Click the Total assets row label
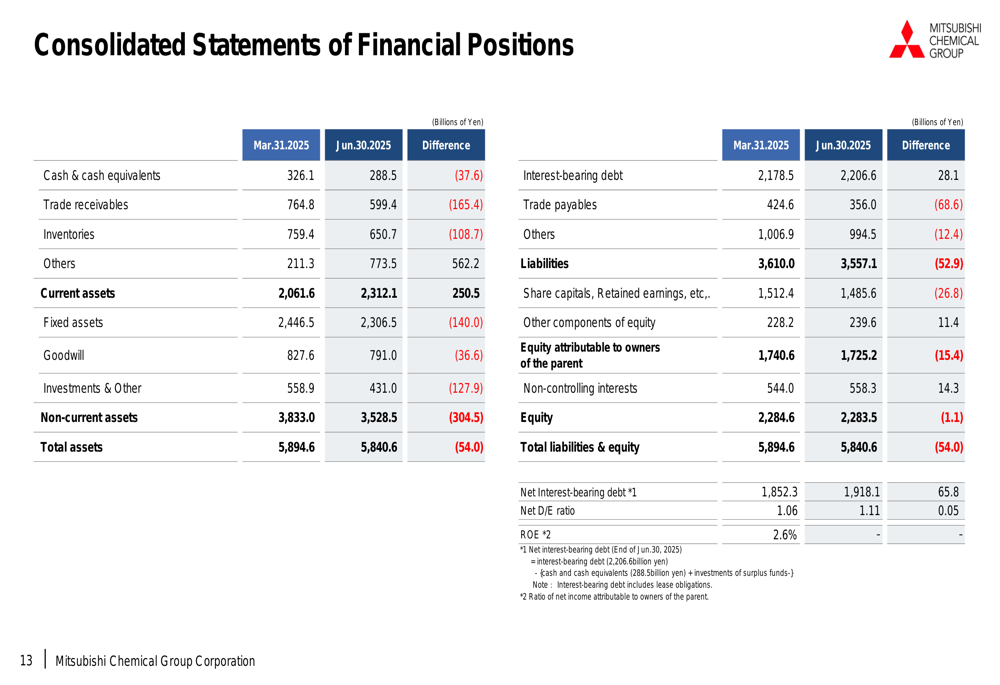The width and height of the screenshot is (1000, 685). click(70, 448)
